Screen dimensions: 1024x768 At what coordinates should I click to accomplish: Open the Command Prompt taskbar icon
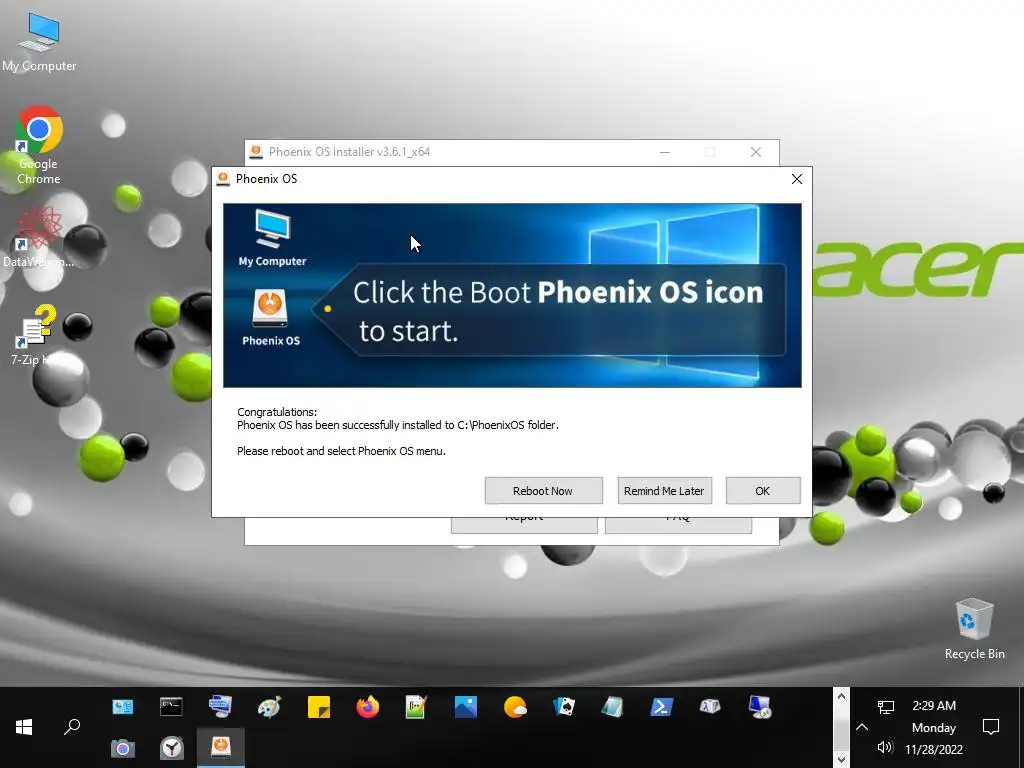[x=171, y=707]
